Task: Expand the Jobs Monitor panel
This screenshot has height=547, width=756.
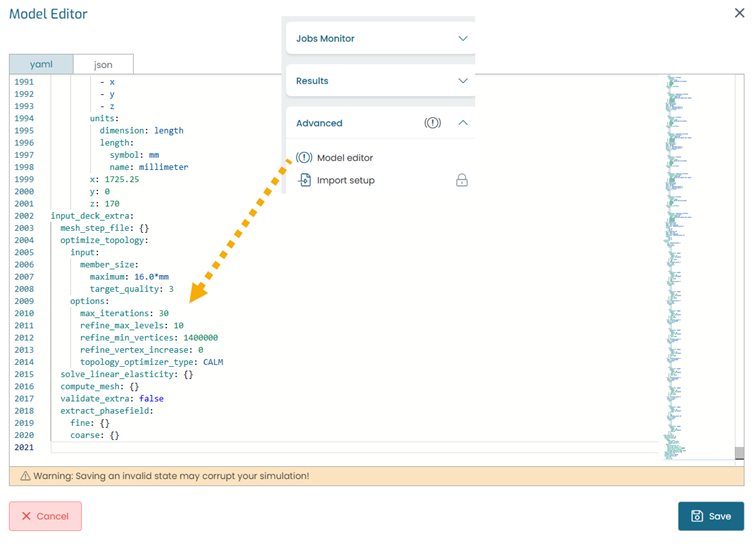Action: pos(380,38)
